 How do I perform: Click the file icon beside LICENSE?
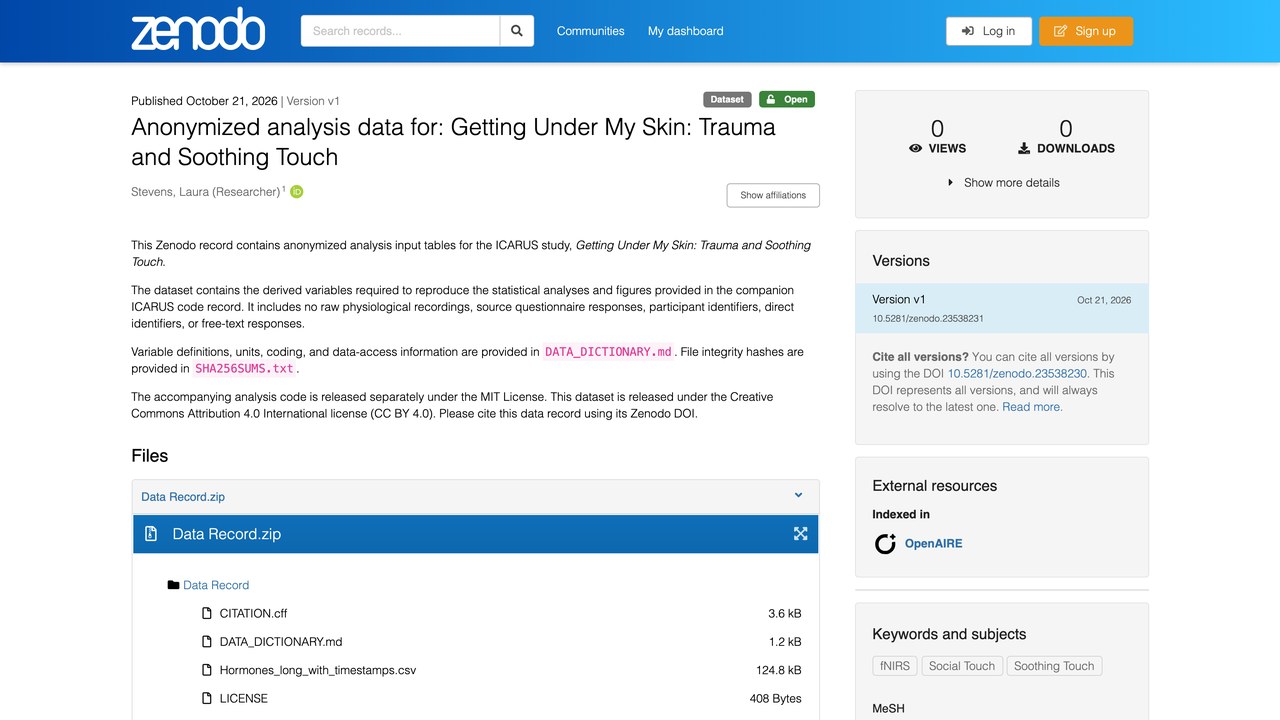pos(207,698)
